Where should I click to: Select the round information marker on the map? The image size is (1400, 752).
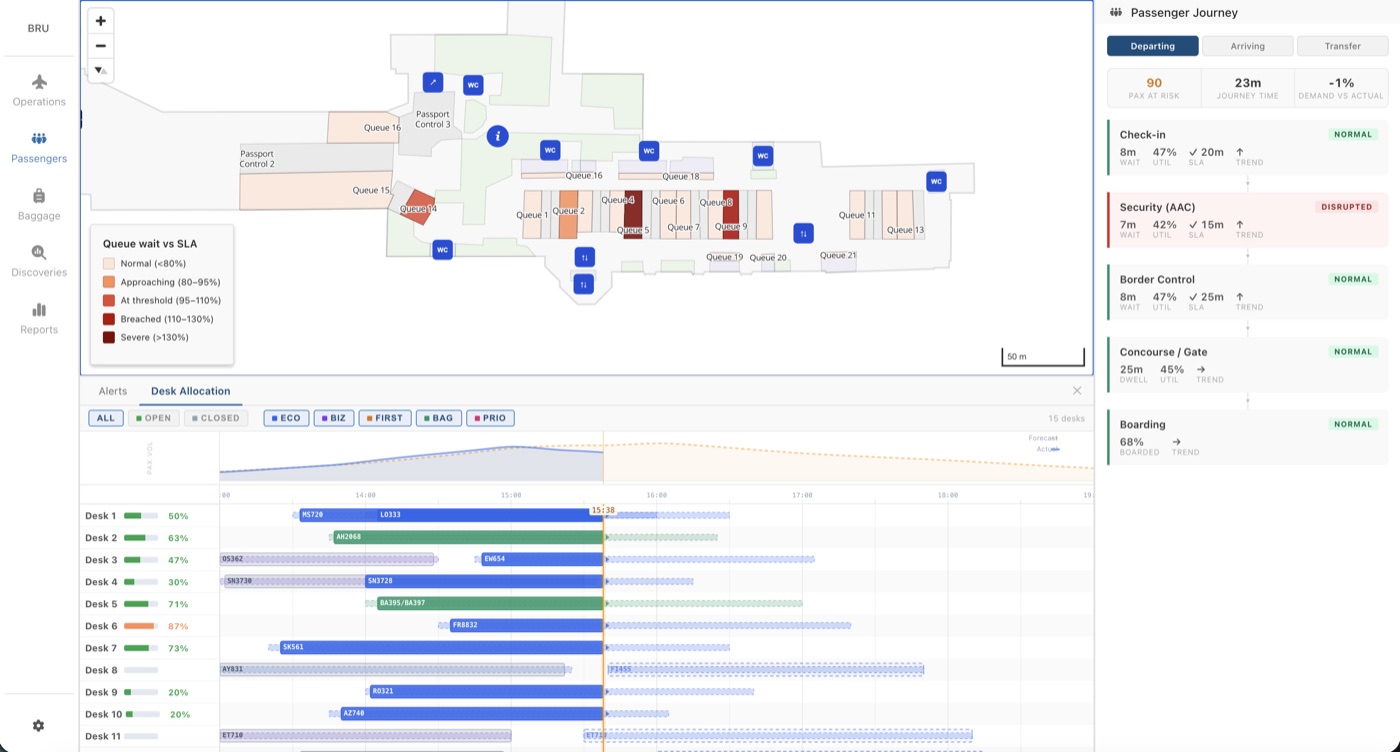(498, 136)
